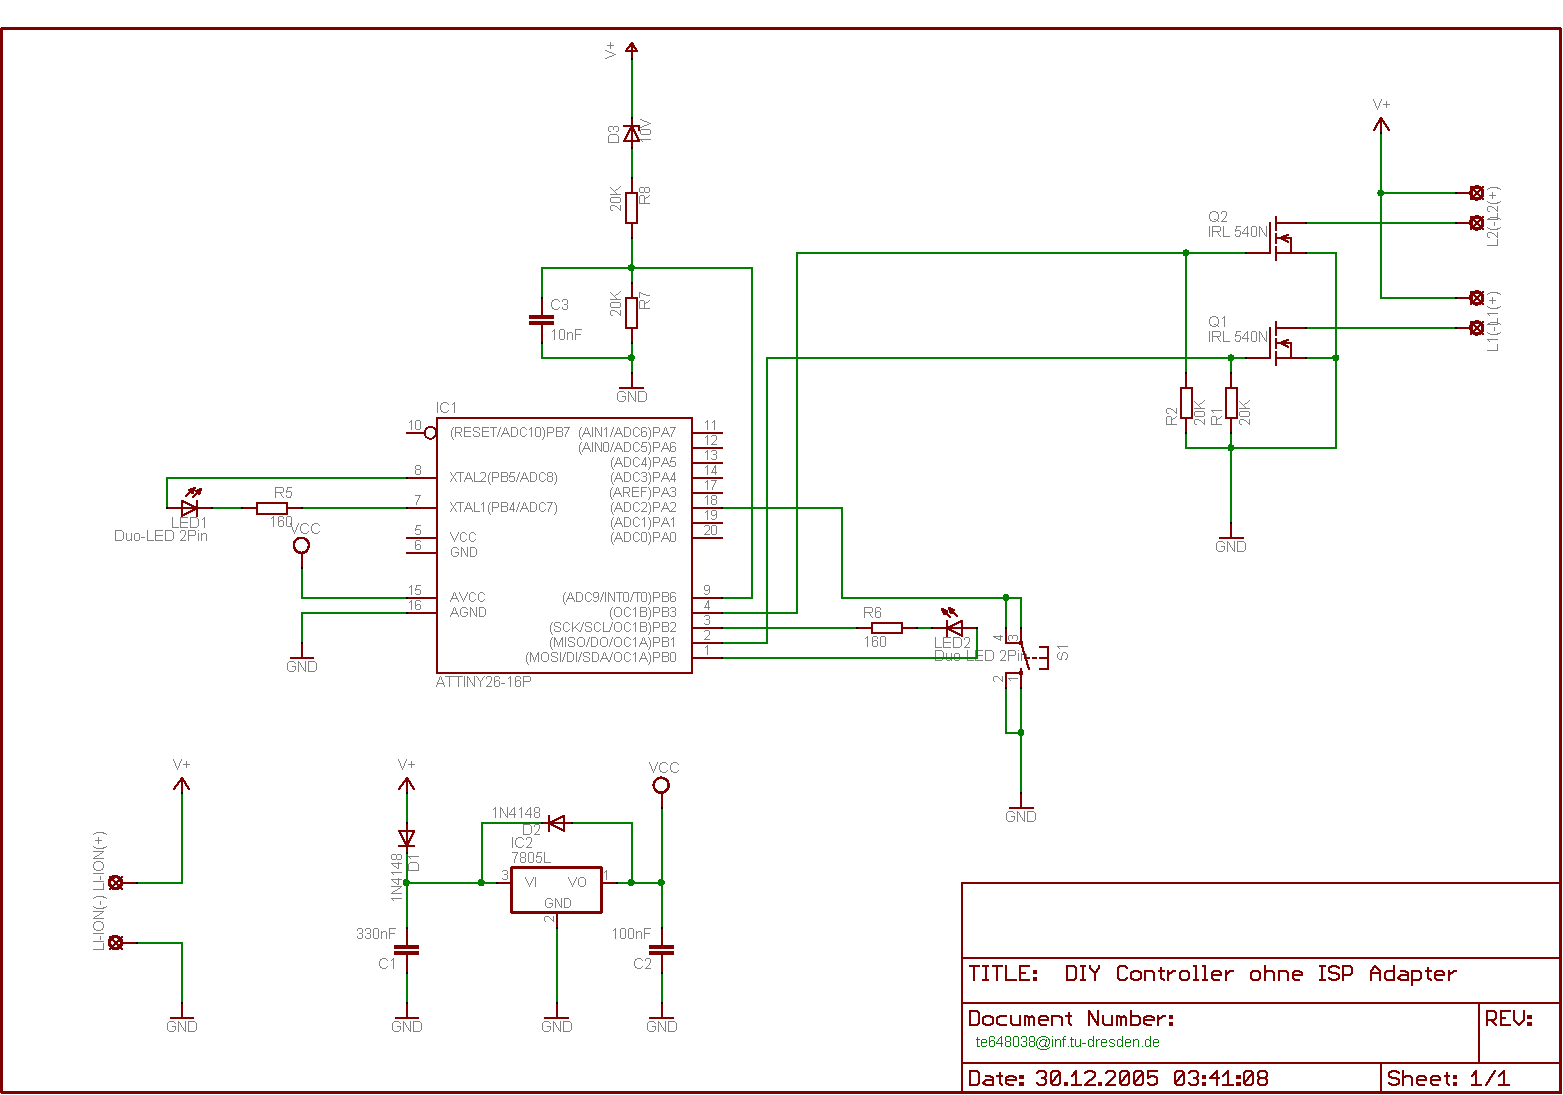Select the R6 160 ohm resistor
The image size is (1563, 1095).
point(887,628)
